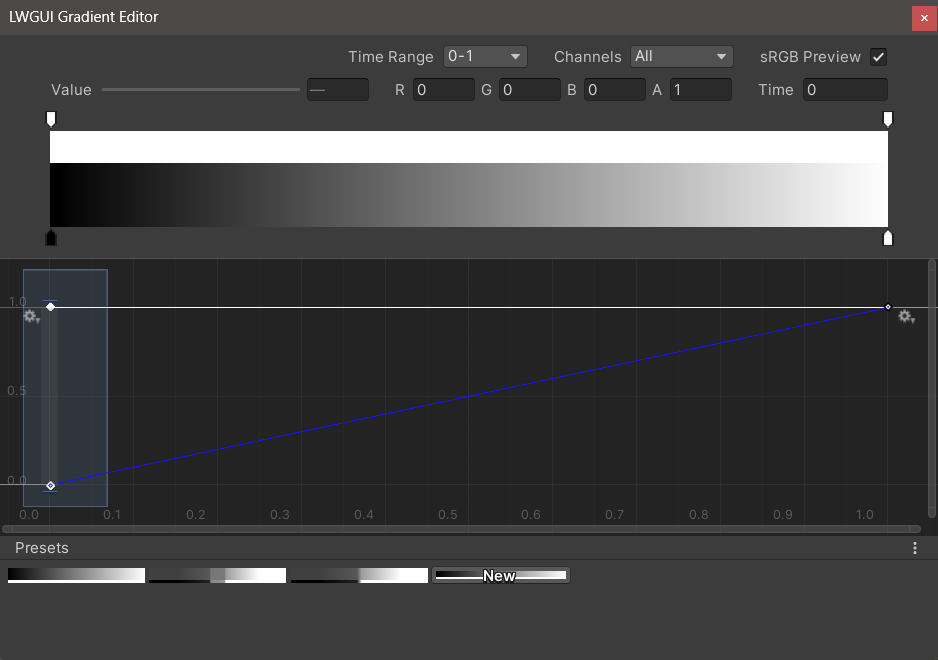Select the first gradient preset thumbnail
This screenshot has height=660, width=938.
[x=76, y=575]
